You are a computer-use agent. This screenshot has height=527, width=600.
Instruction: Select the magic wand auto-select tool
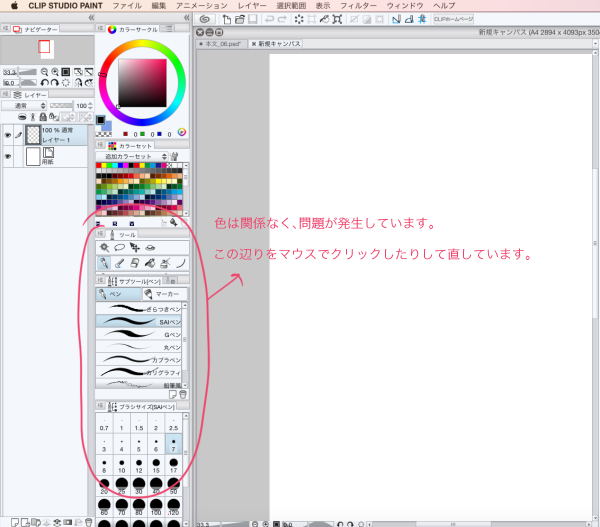pos(104,247)
